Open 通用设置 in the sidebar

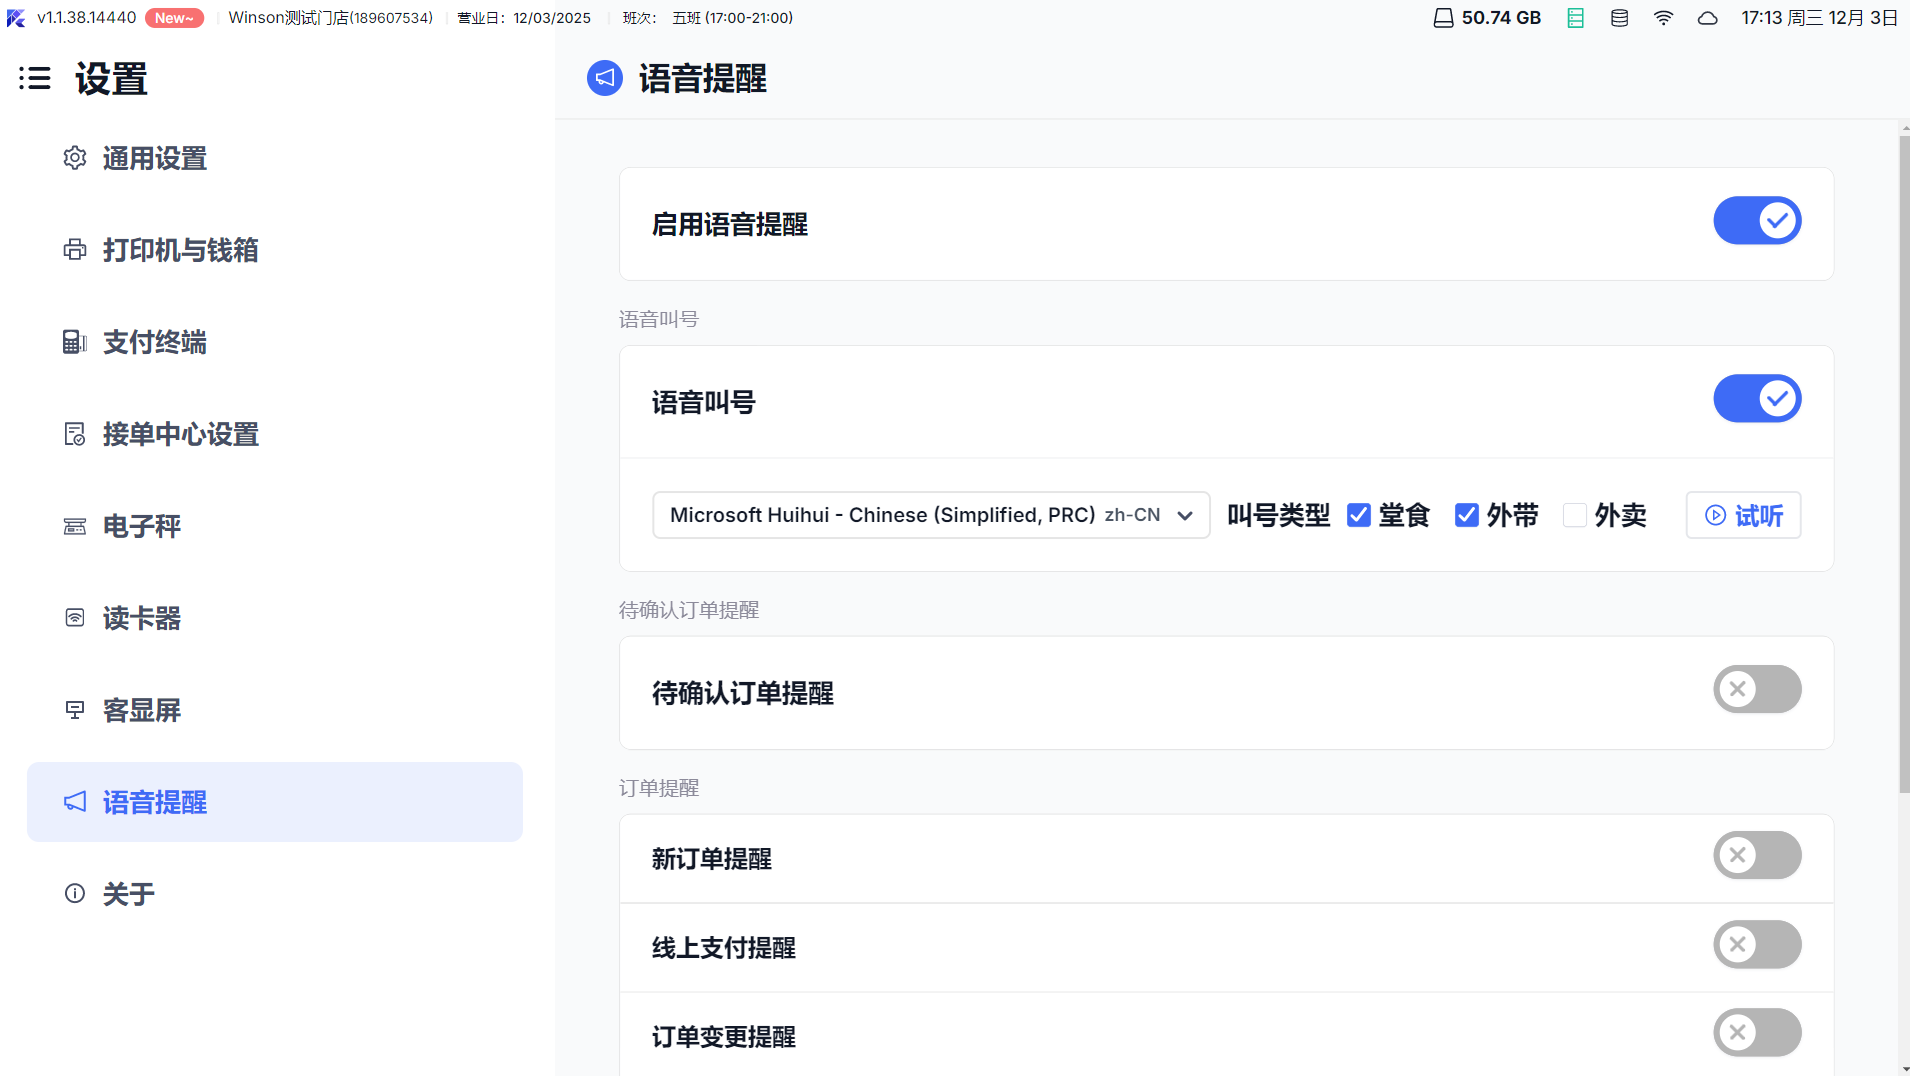click(x=155, y=158)
